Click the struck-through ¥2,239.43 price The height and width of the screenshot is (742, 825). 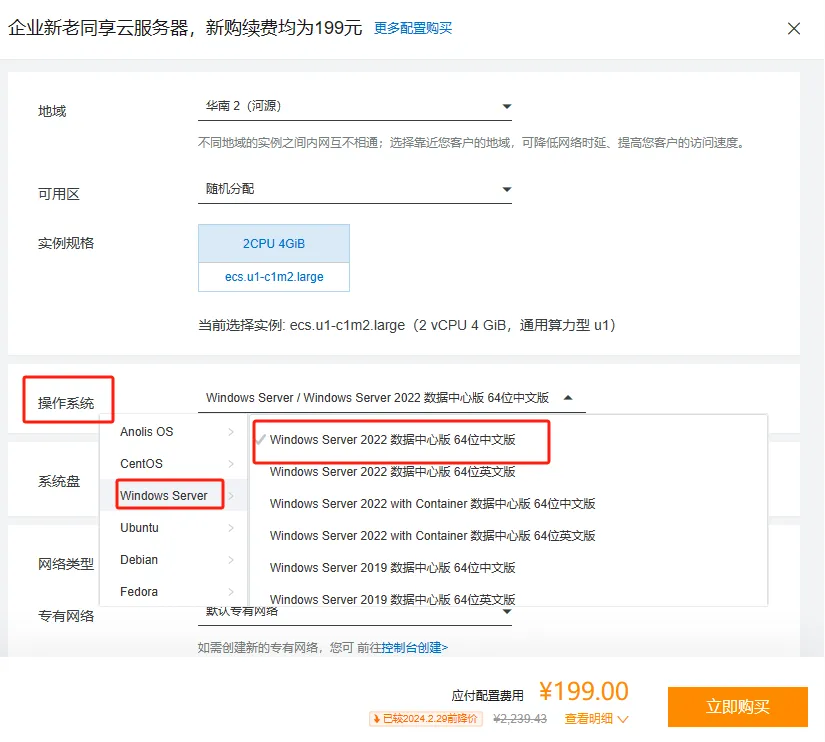pos(520,719)
